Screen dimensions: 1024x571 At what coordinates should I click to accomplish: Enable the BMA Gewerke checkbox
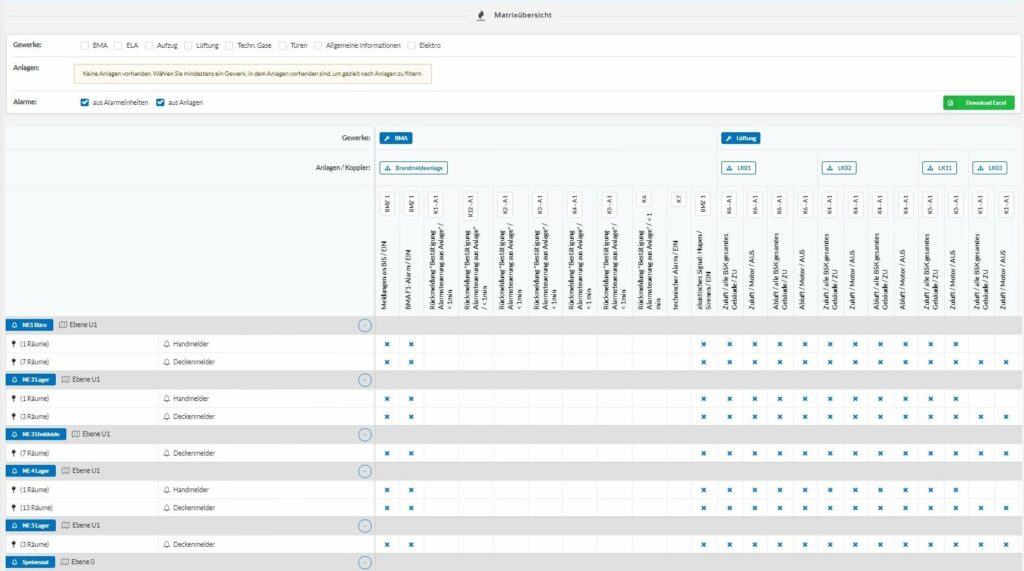click(84, 45)
